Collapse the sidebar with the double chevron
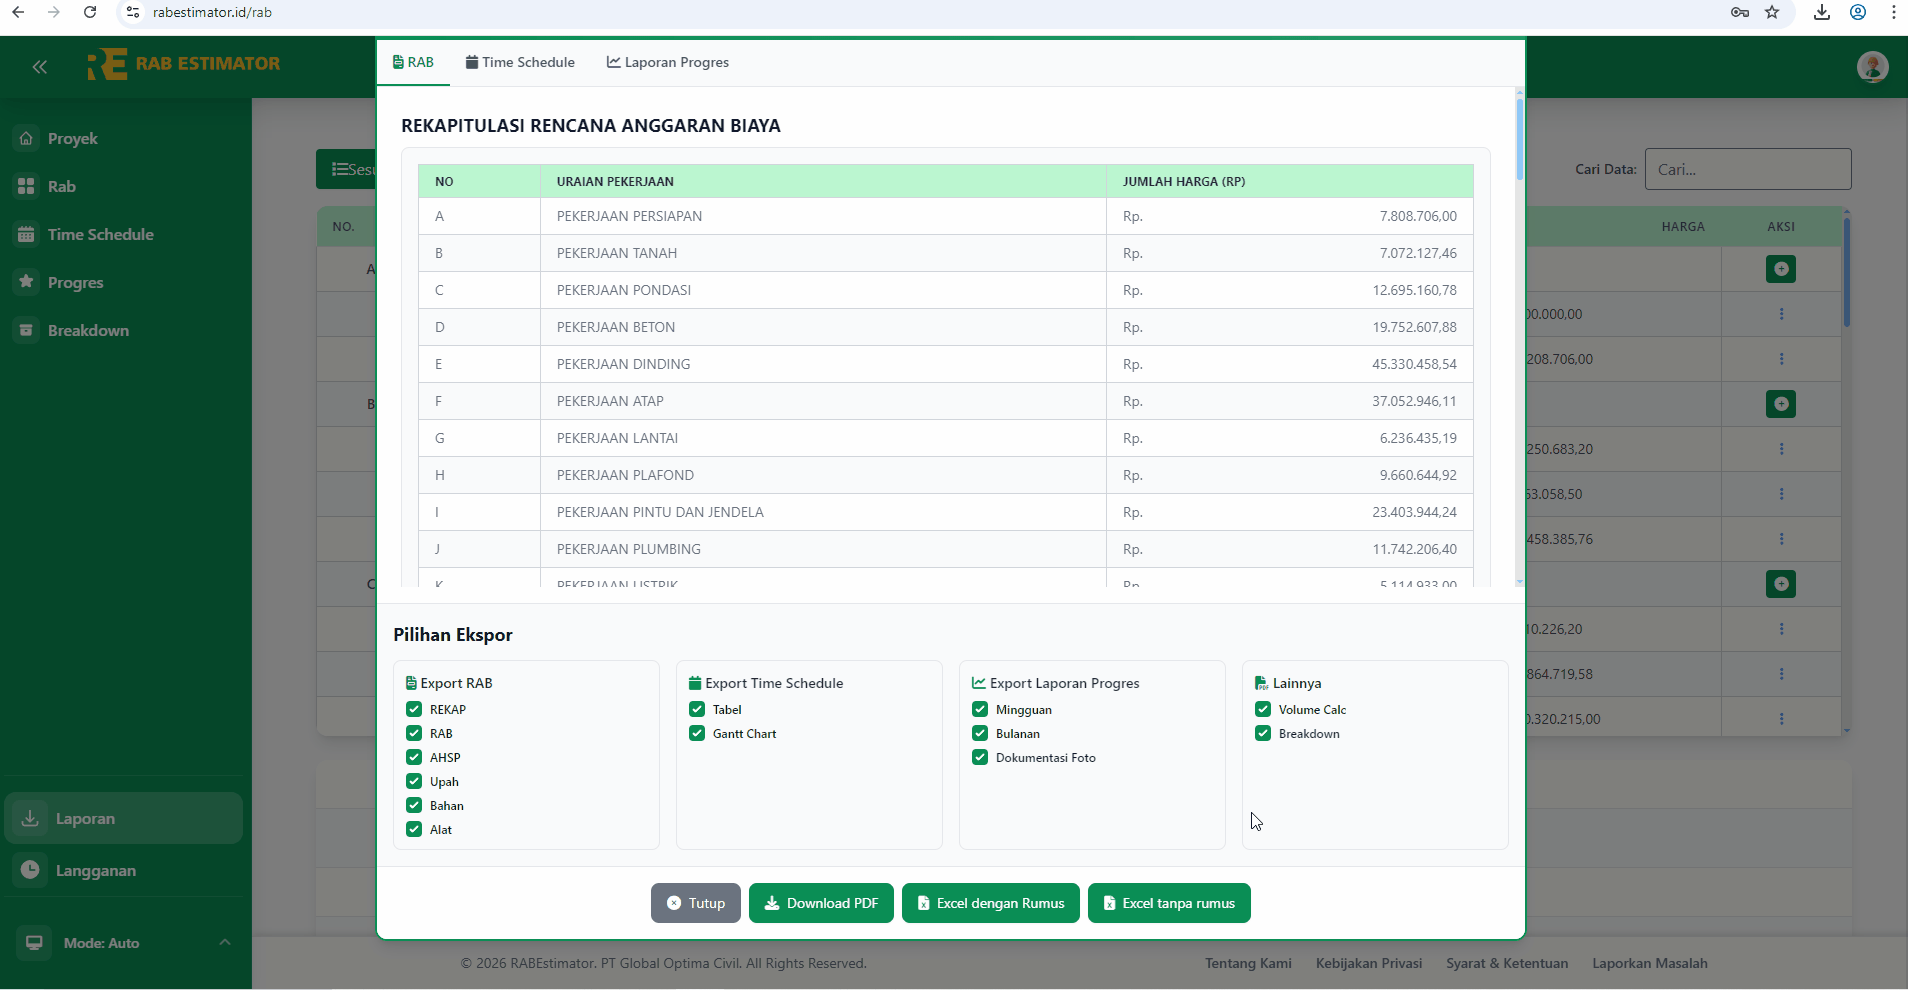The height and width of the screenshot is (990, 1908). pos(40,67)
